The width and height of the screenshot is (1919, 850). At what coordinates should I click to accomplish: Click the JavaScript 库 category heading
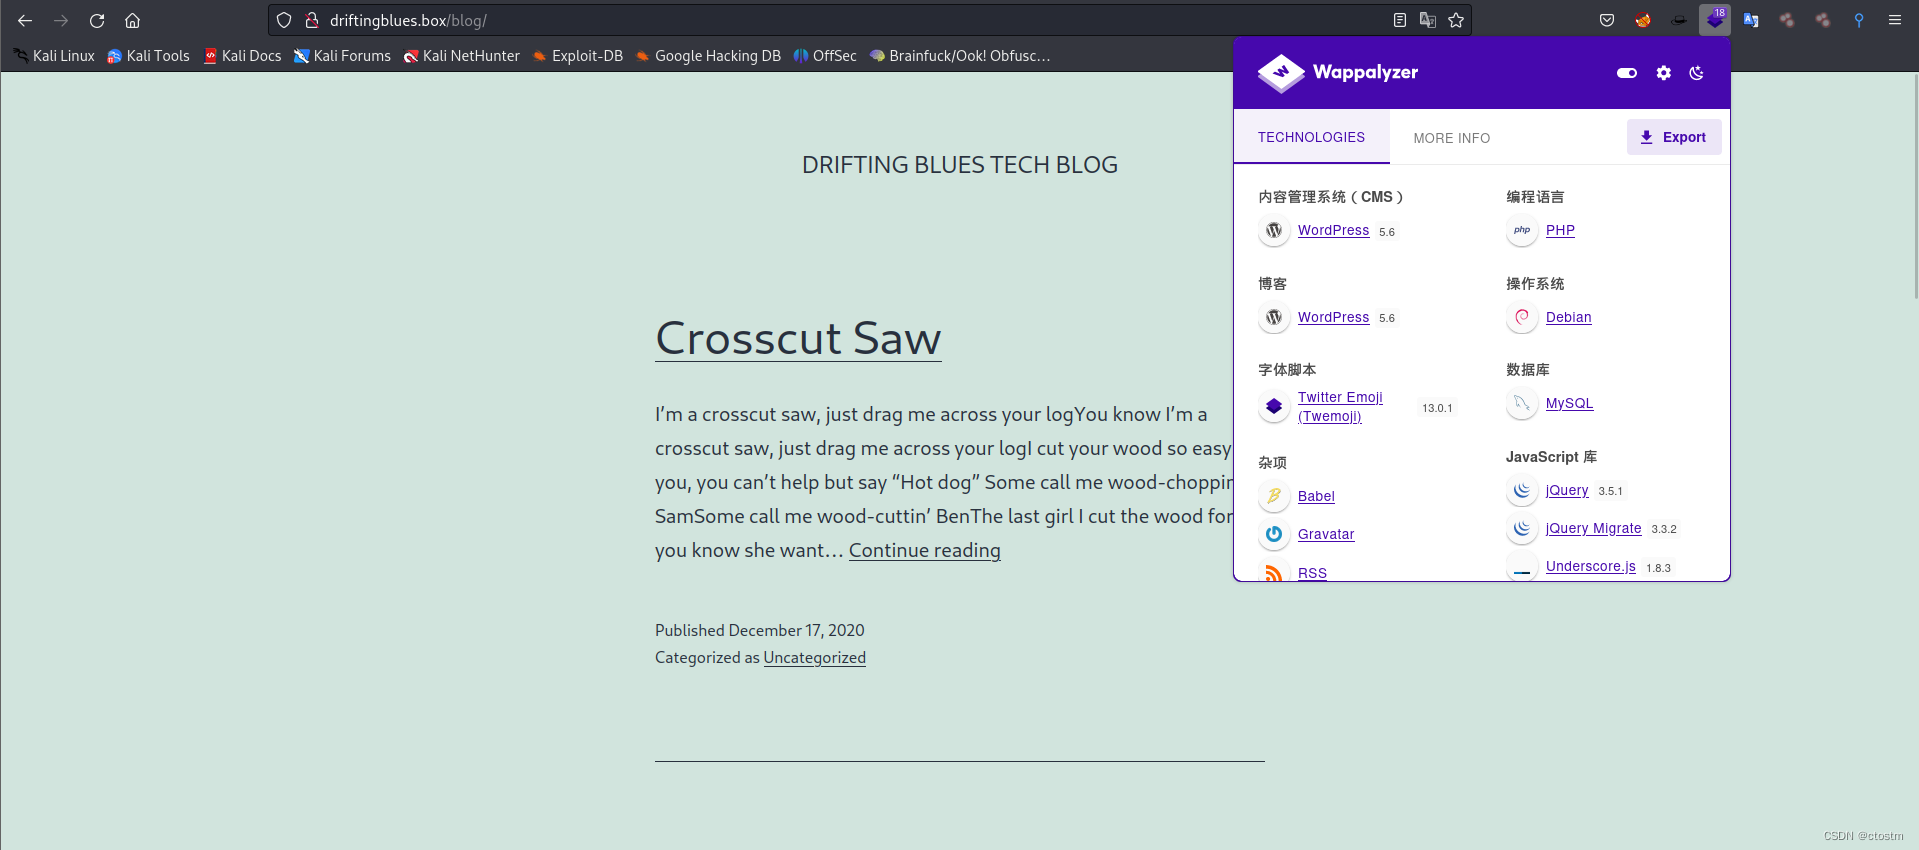tap(1551, 457)
